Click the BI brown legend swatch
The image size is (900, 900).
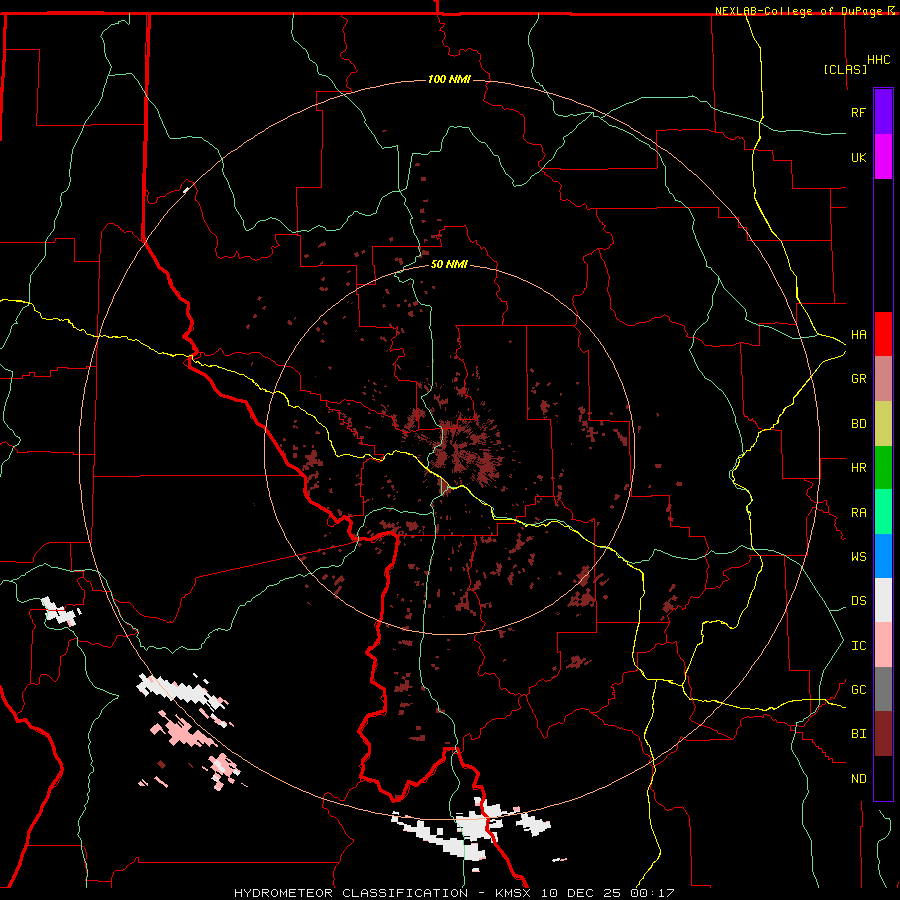(x=883, y=734)
